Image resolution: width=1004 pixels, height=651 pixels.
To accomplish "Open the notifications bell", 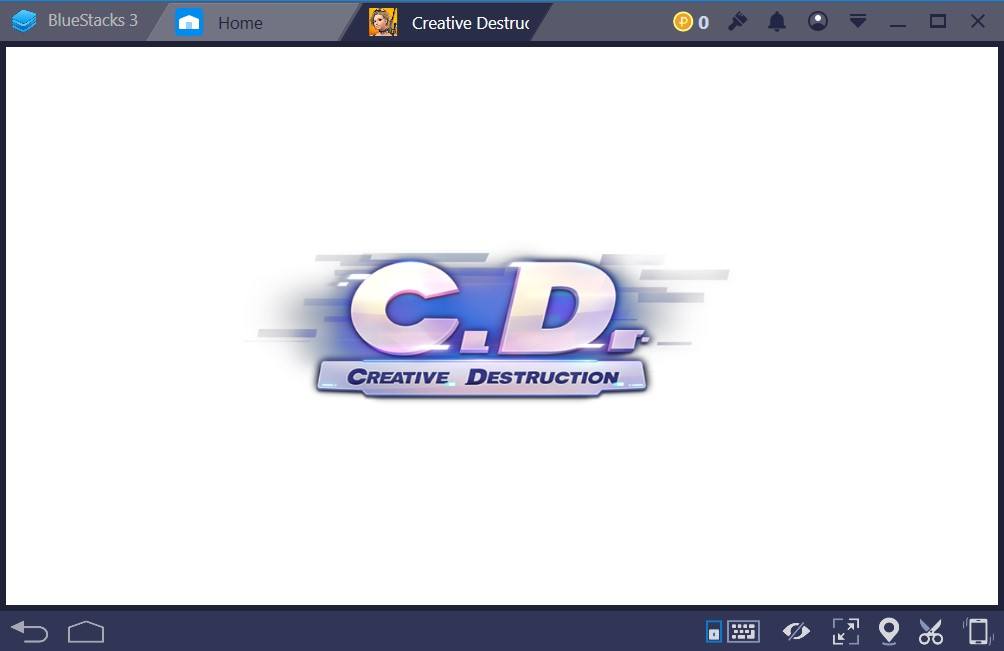I will [x=777, y=22].
